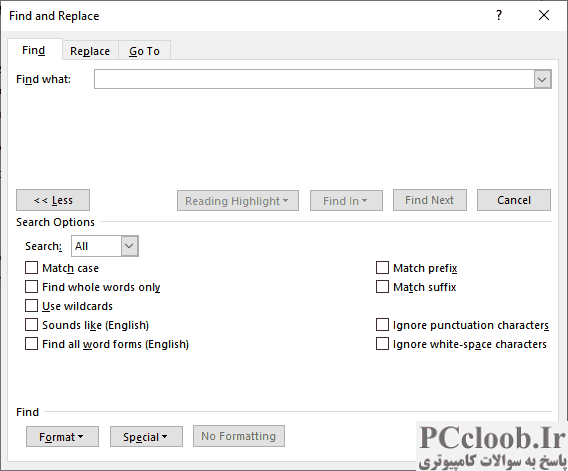Check the Match suffix box
Image resolution: width=568 pixels, height=471 pixels.
coord(382,287)
